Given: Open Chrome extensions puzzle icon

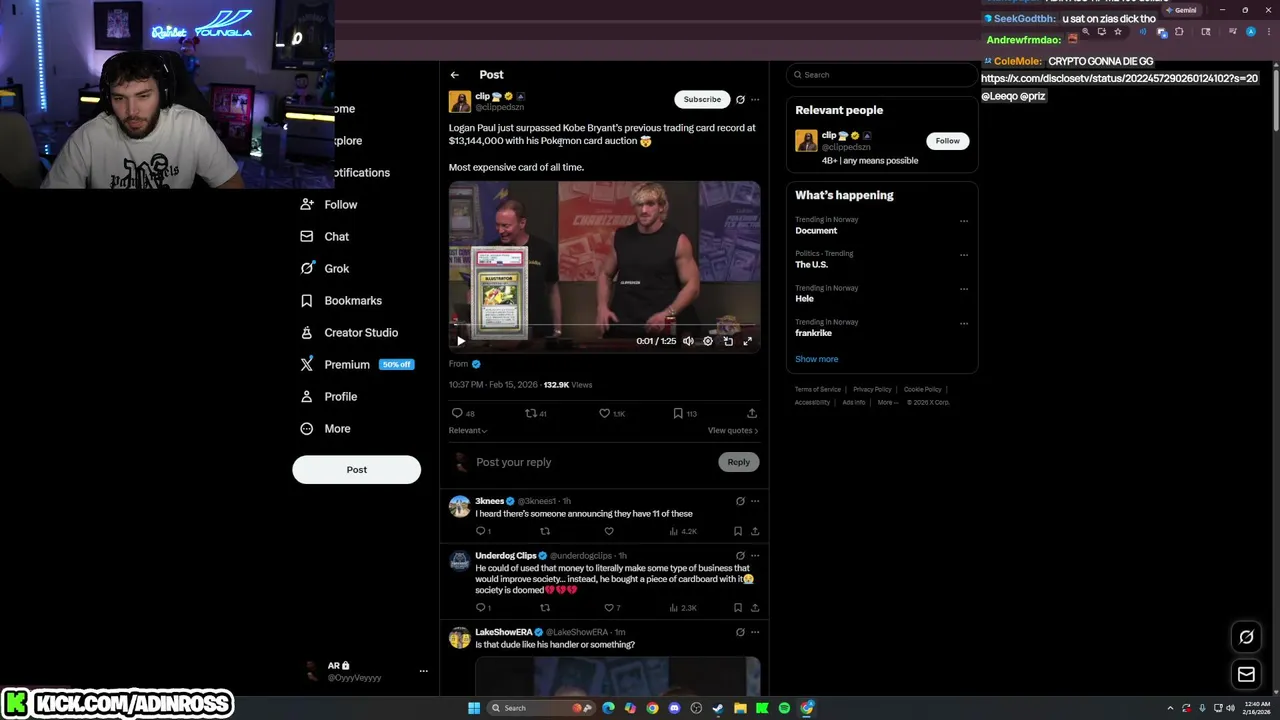Looking at the screenshot, I should click(1179, 32).
